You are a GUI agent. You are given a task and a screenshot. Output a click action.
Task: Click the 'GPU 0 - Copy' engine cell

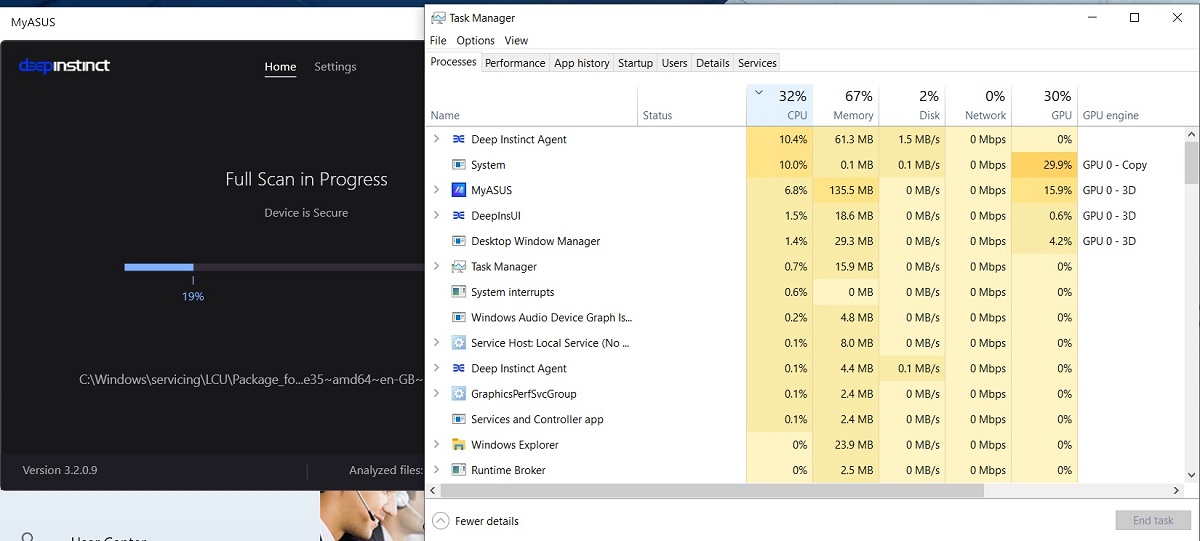coord(1115,165)
